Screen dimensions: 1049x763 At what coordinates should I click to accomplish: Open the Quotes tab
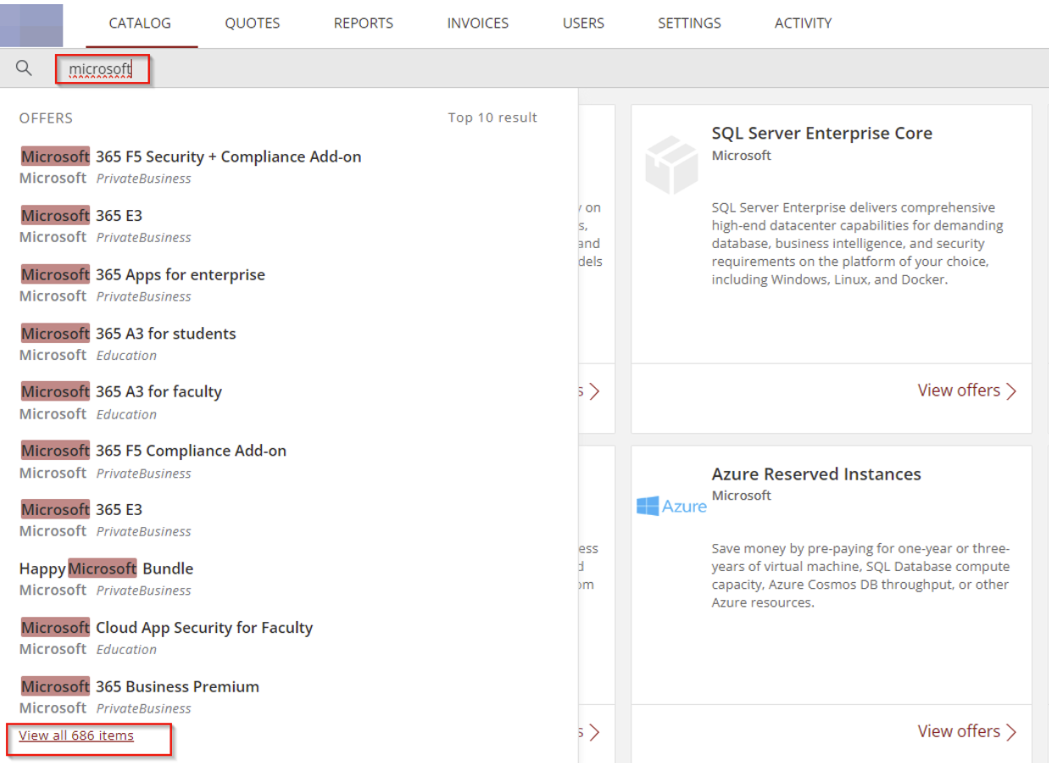[252, 23]
